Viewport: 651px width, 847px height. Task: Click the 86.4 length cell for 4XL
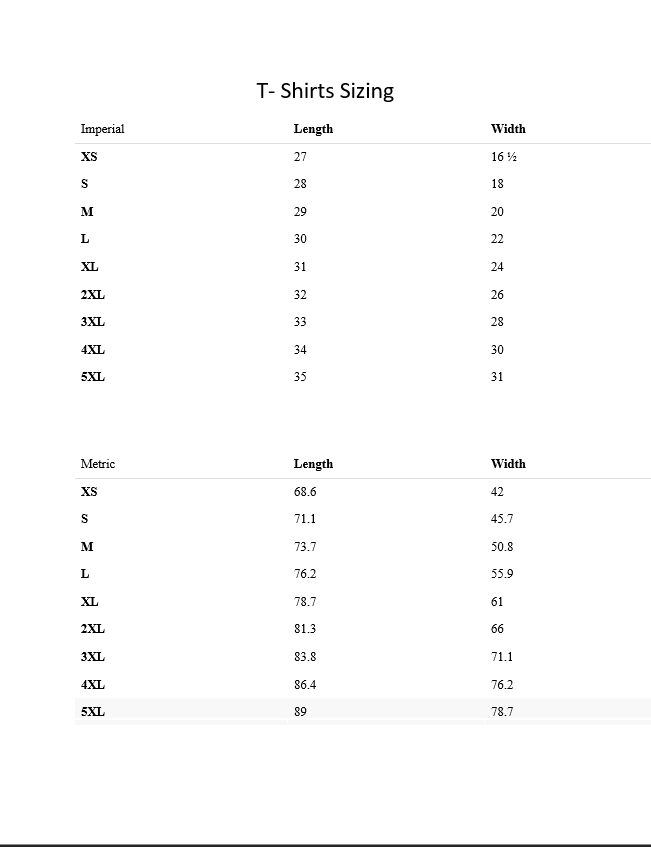coord(305,685)
